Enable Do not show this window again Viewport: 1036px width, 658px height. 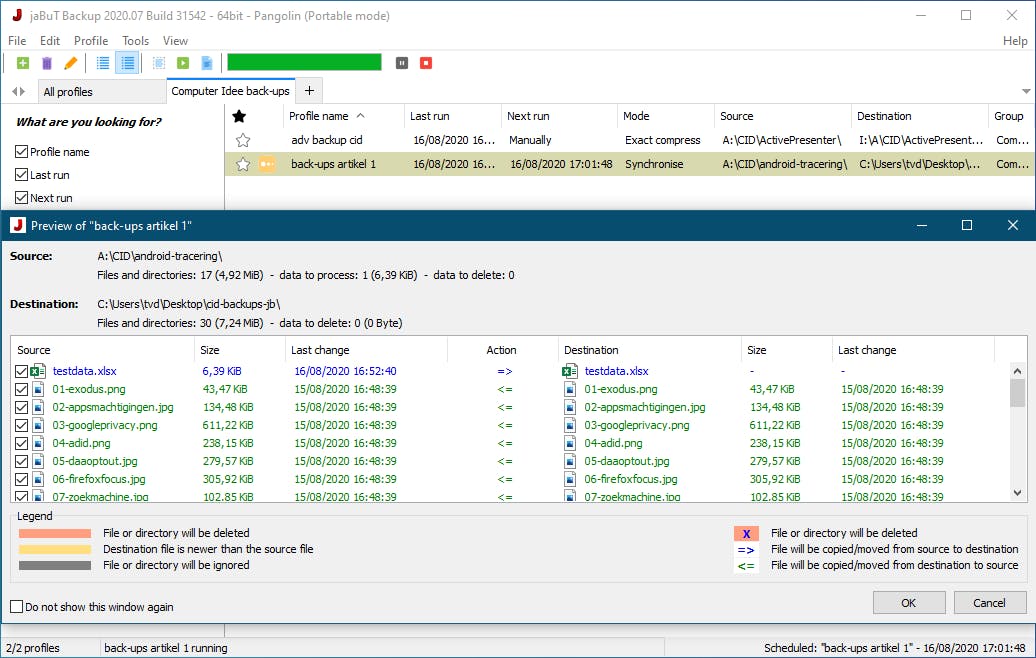click(x=17, y=606)
